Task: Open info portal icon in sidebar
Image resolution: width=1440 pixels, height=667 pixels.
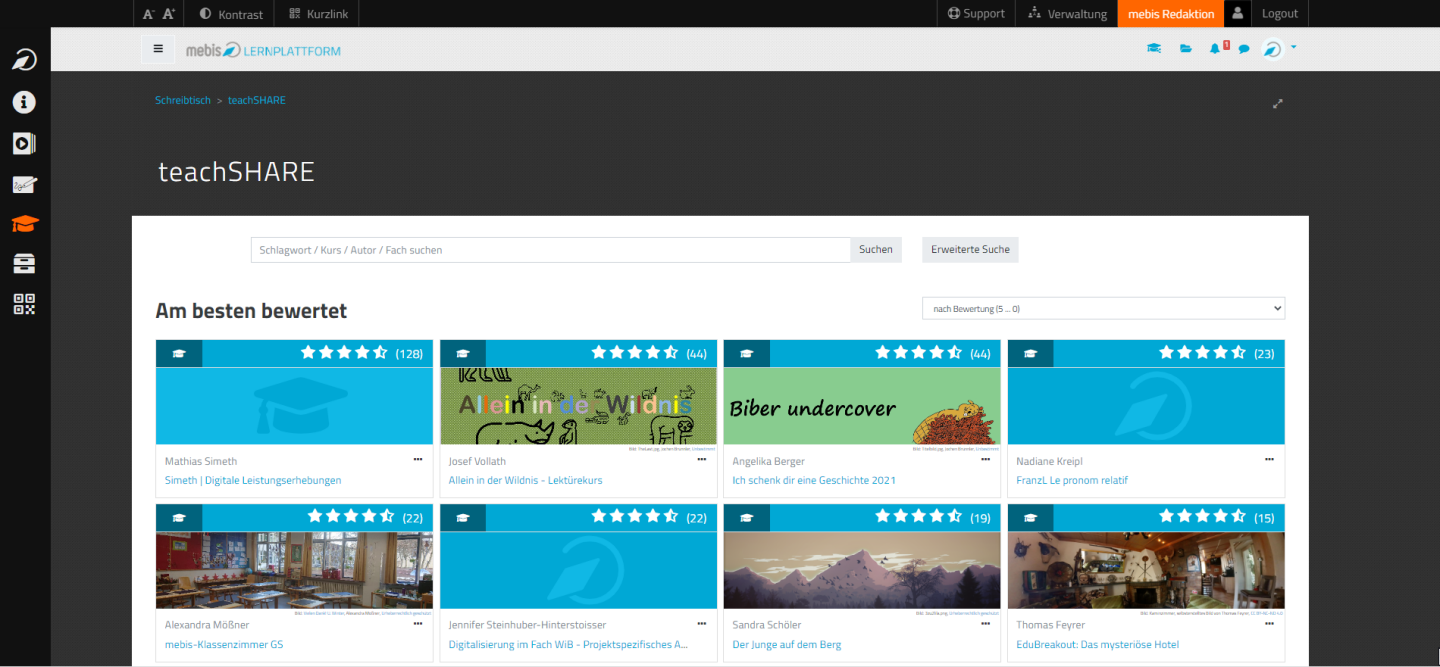Action: pos(24,102)
